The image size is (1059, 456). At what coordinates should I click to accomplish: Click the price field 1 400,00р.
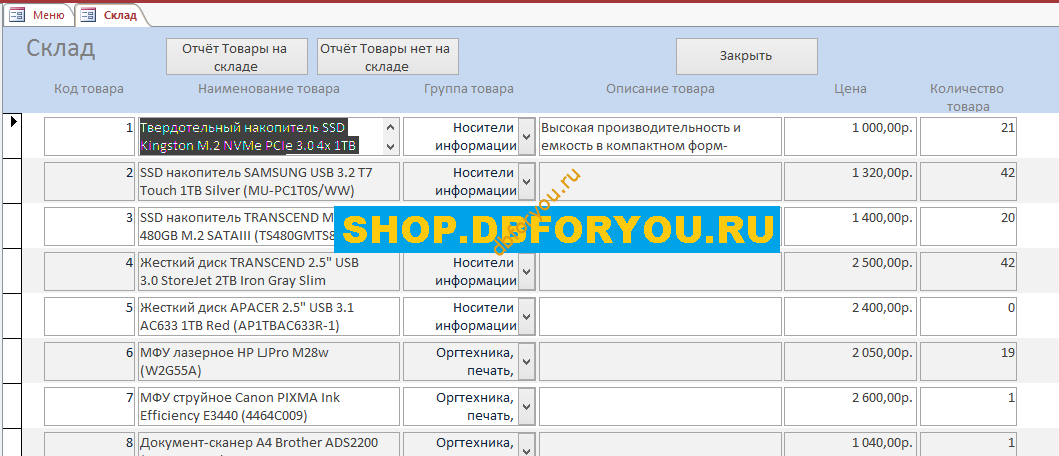tap(850, 226)
